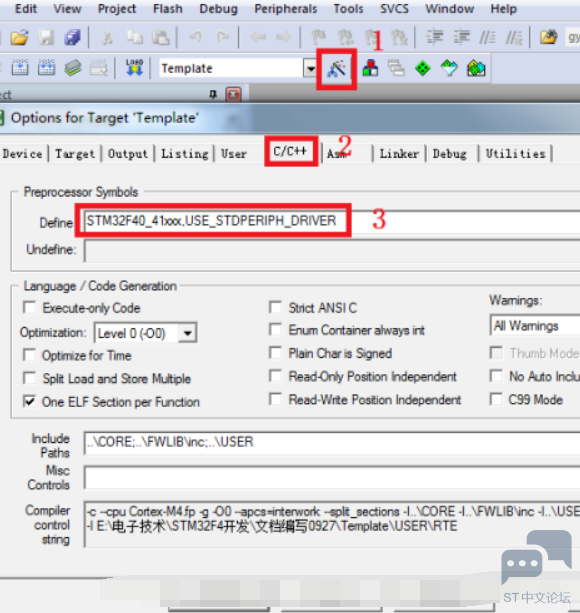Click the Save All disks icon
The image size is (580, 613).
72,38
